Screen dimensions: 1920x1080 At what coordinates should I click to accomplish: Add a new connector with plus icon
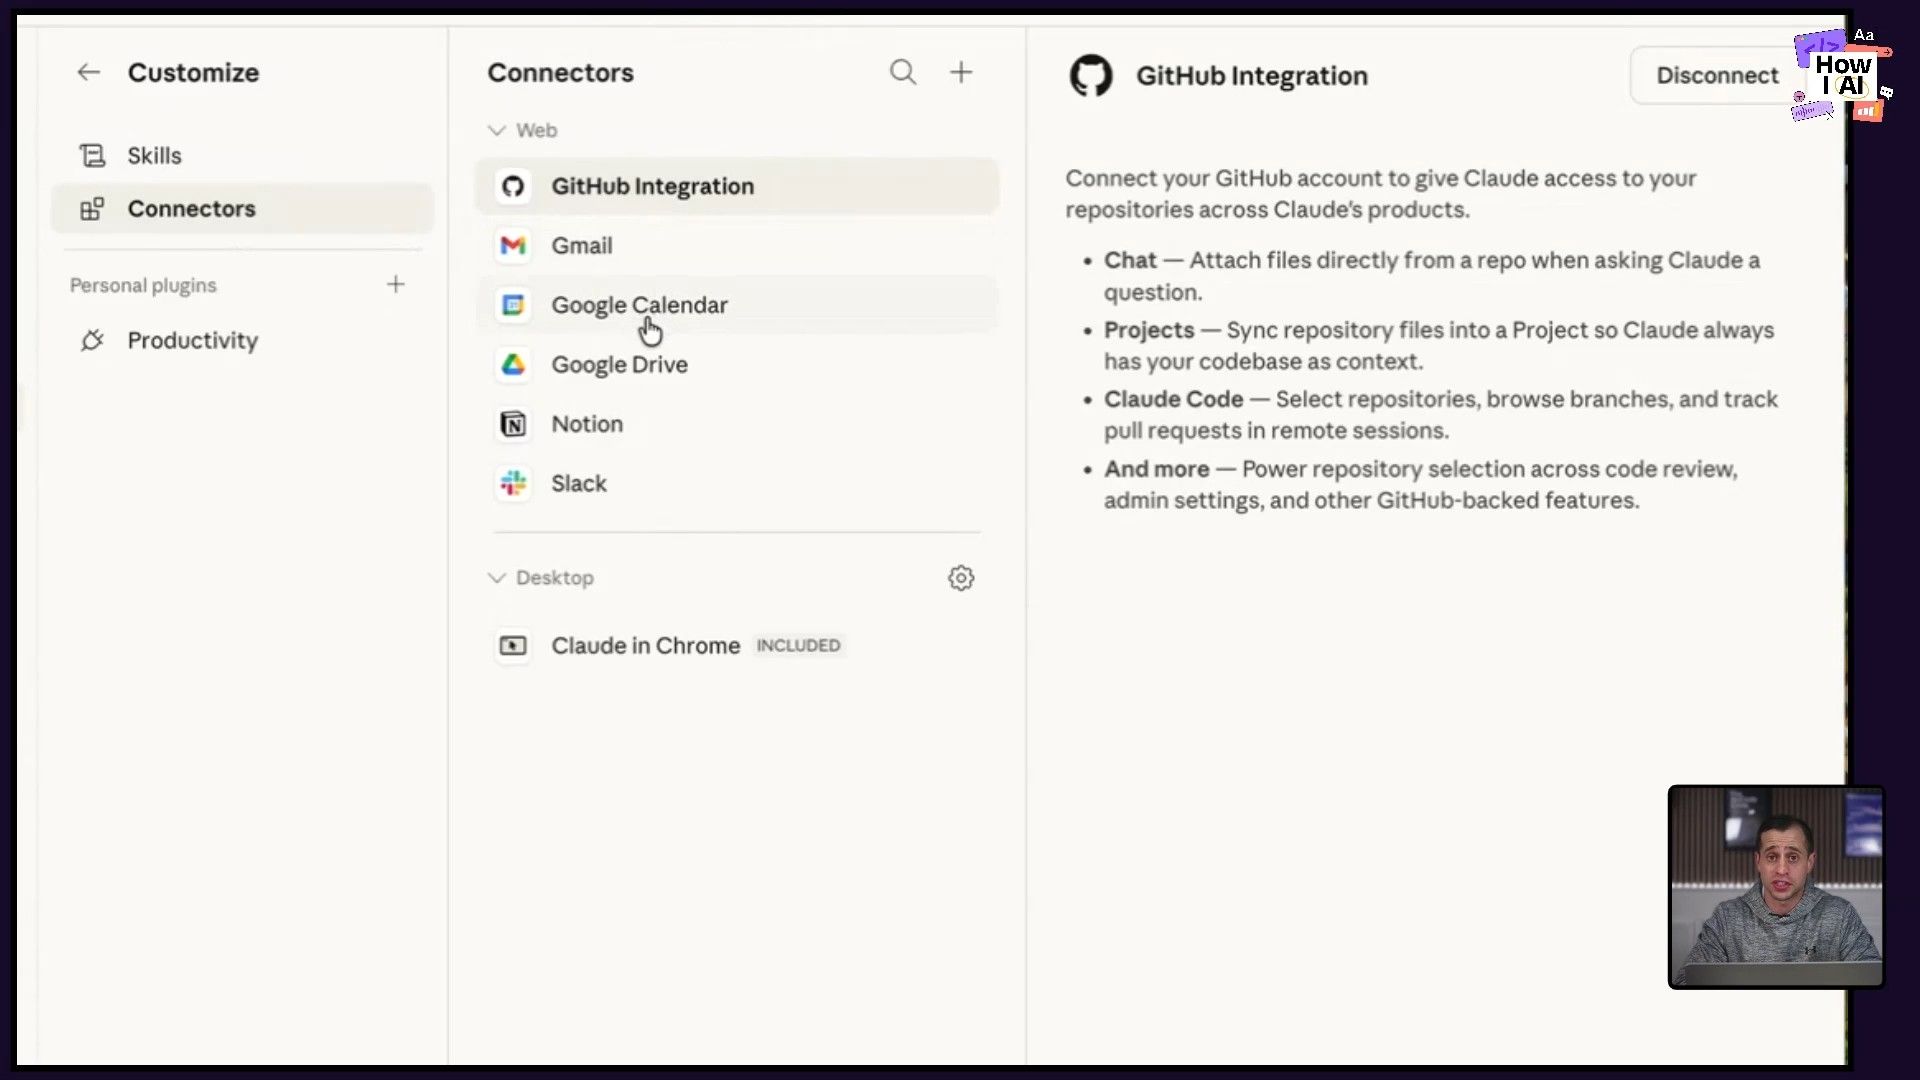click(961, 72)
